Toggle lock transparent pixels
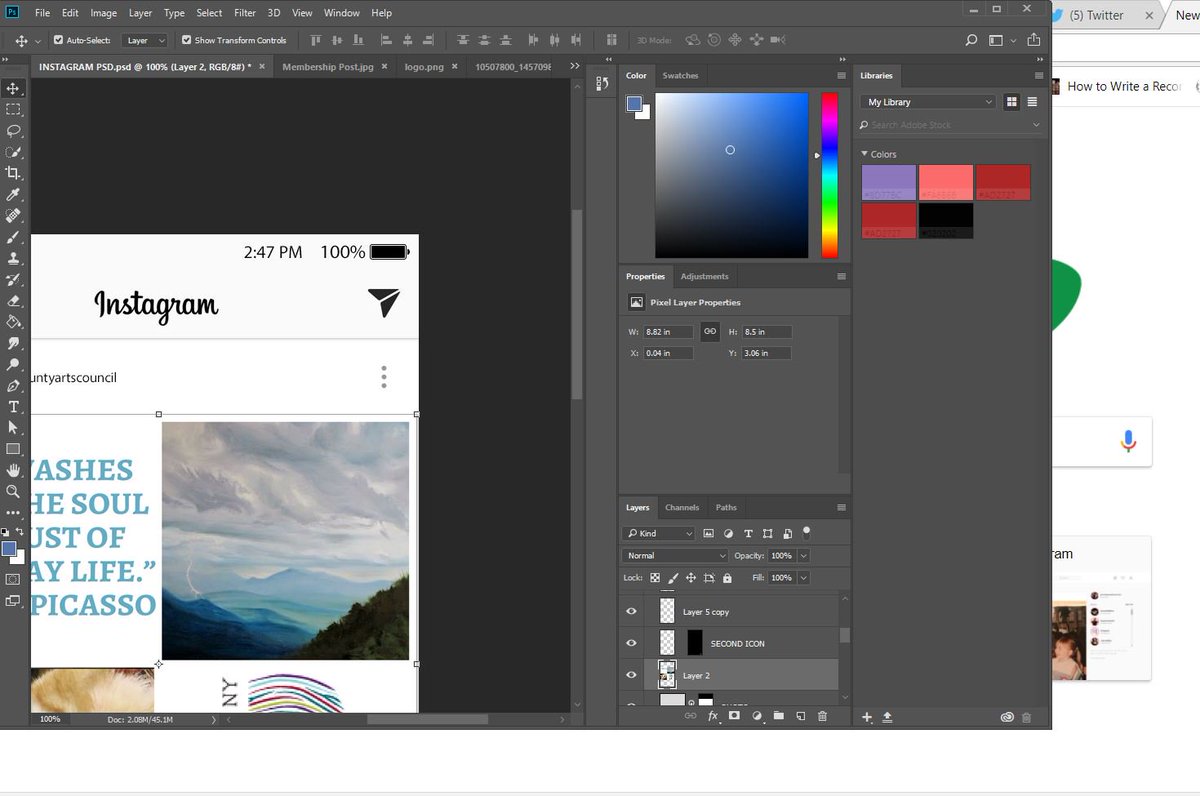The width and height of the screenshot is (1200, 796). [x=655, y=578]
